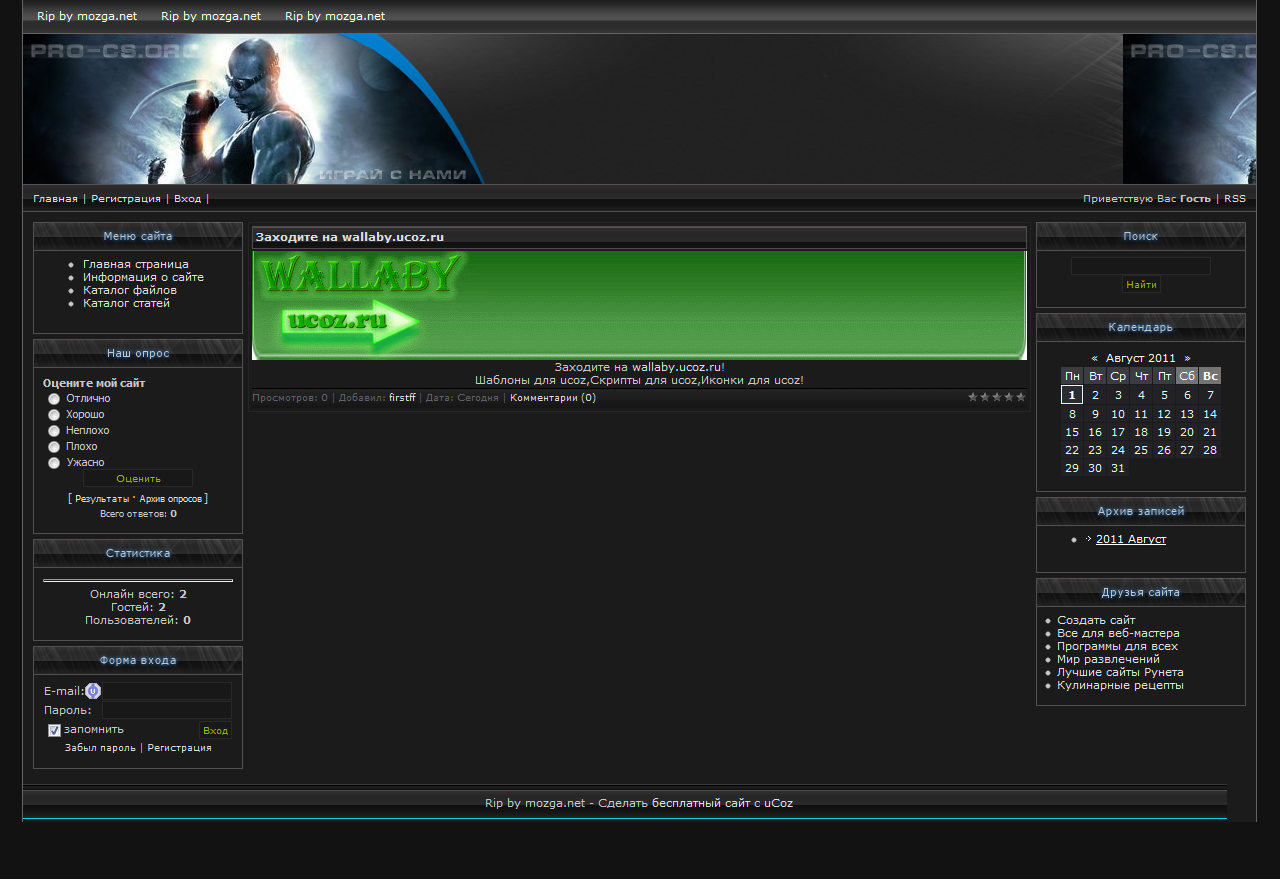Select the "Ужасно" poll option
This screenshot has height=879, width=1280.
click(x=54, y=463)
